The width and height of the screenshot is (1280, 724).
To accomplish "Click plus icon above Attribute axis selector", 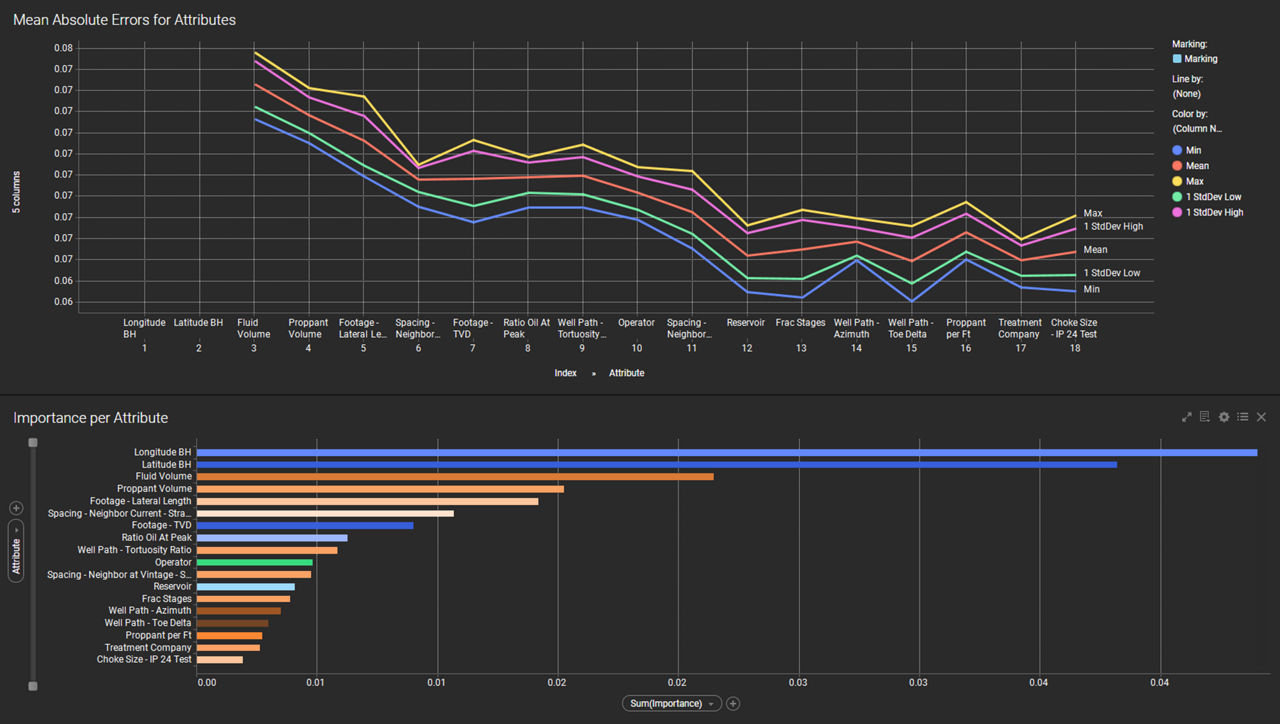I will 16,508.
